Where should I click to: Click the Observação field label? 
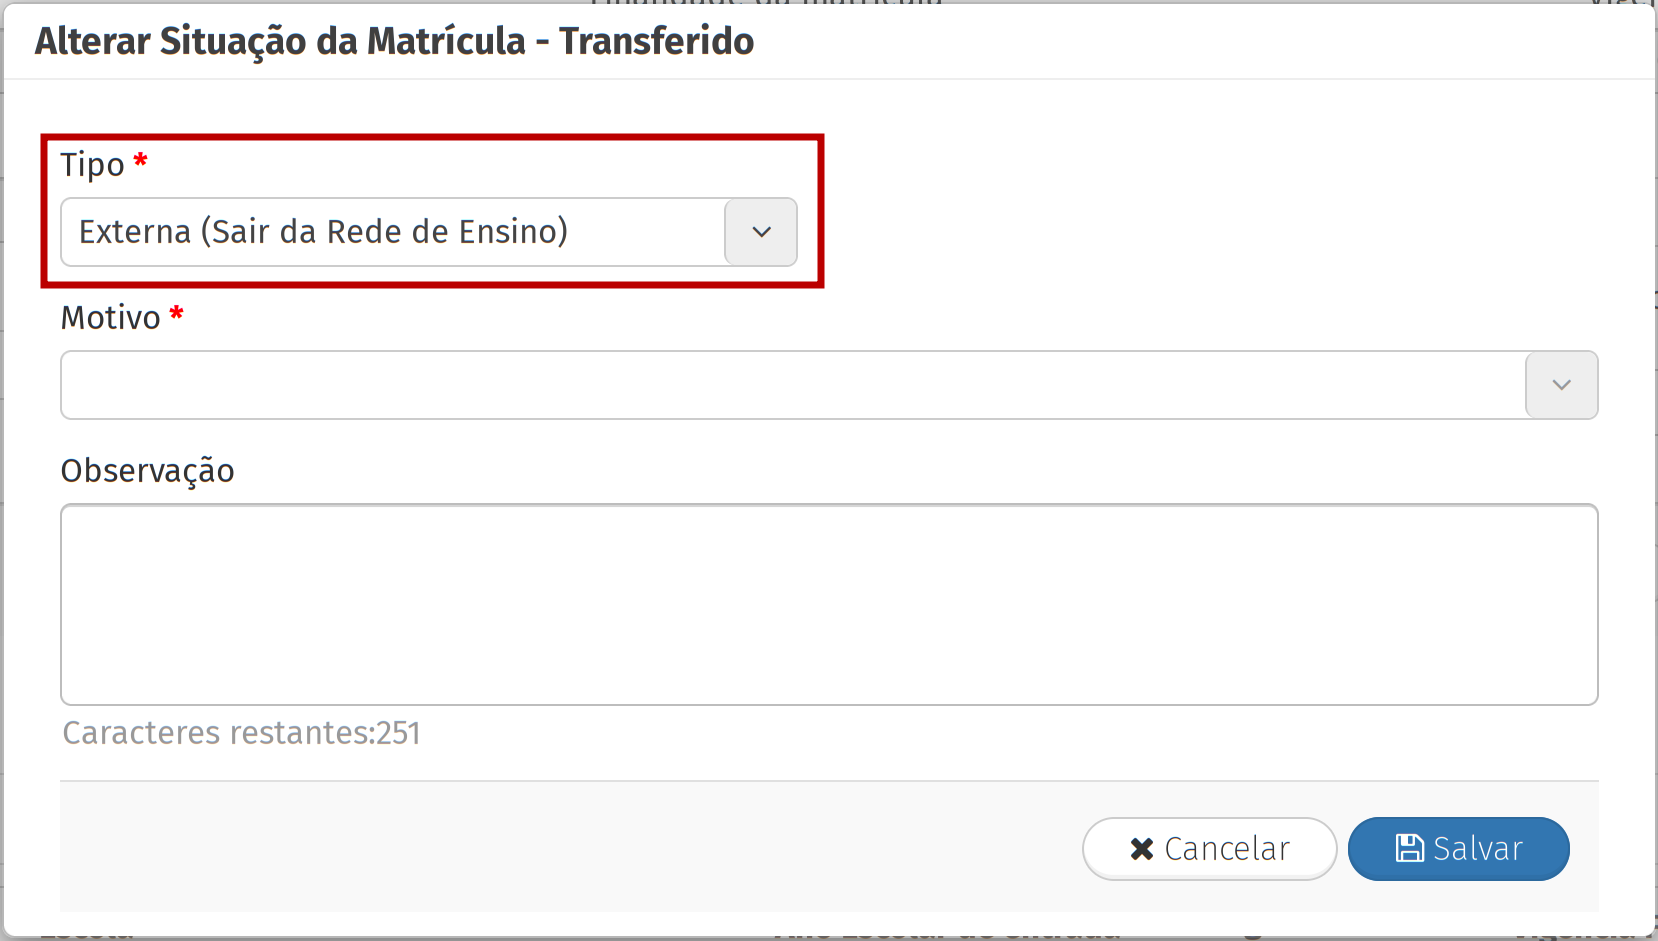pyautogui.click(x=147, y=471)
